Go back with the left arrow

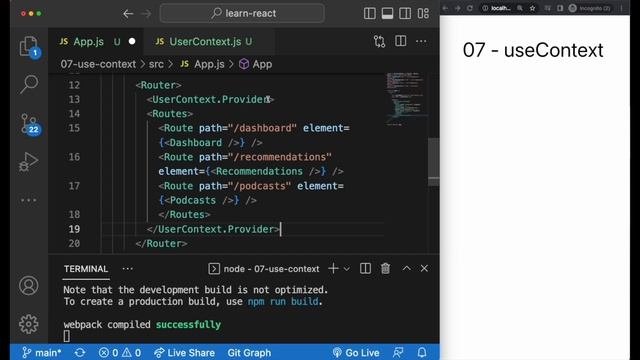128,13
